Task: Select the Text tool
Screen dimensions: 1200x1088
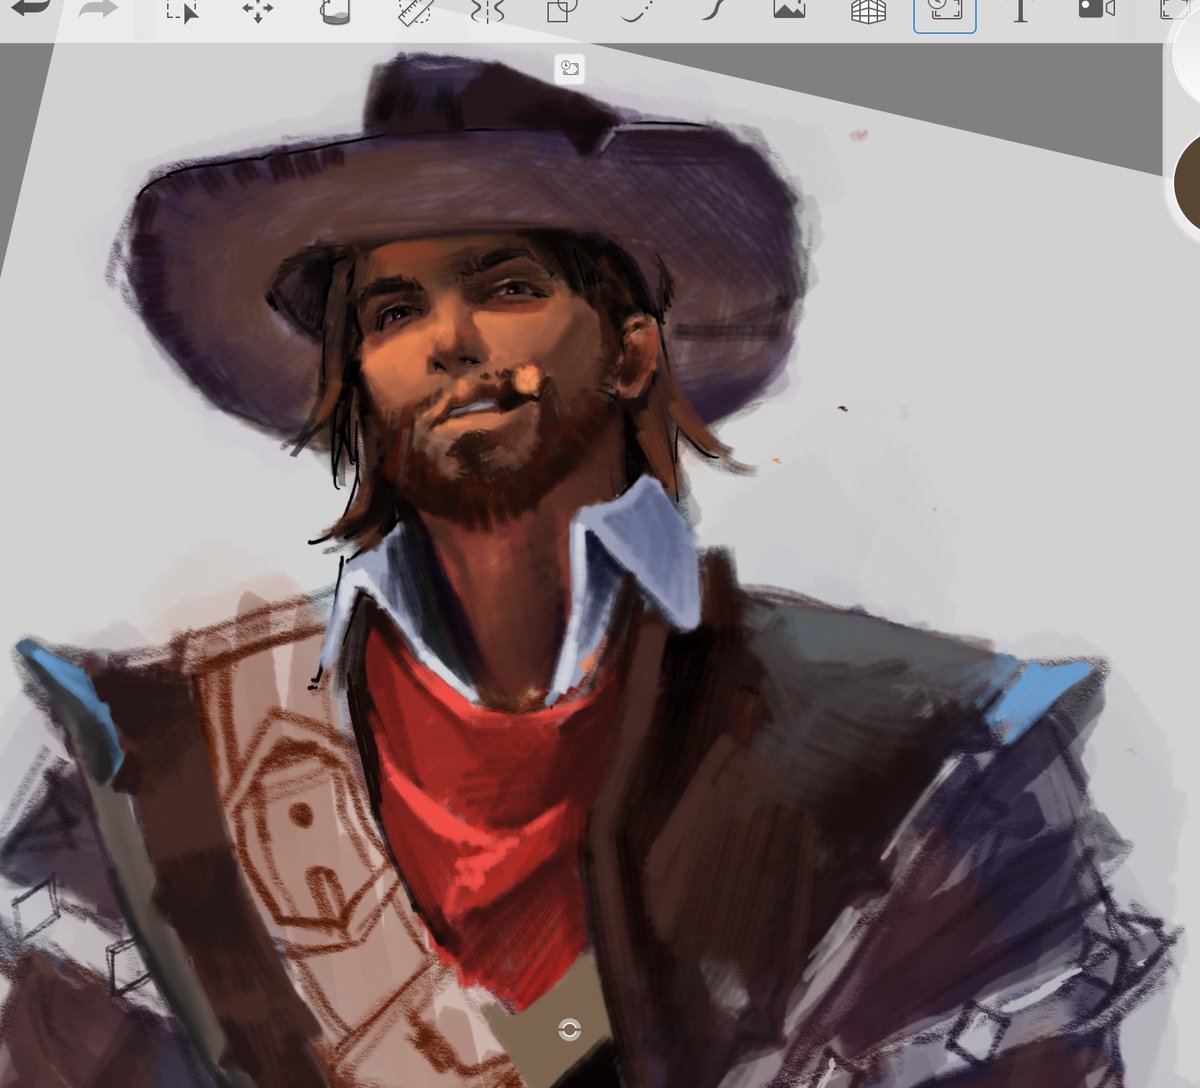Action: point(1020,11)
